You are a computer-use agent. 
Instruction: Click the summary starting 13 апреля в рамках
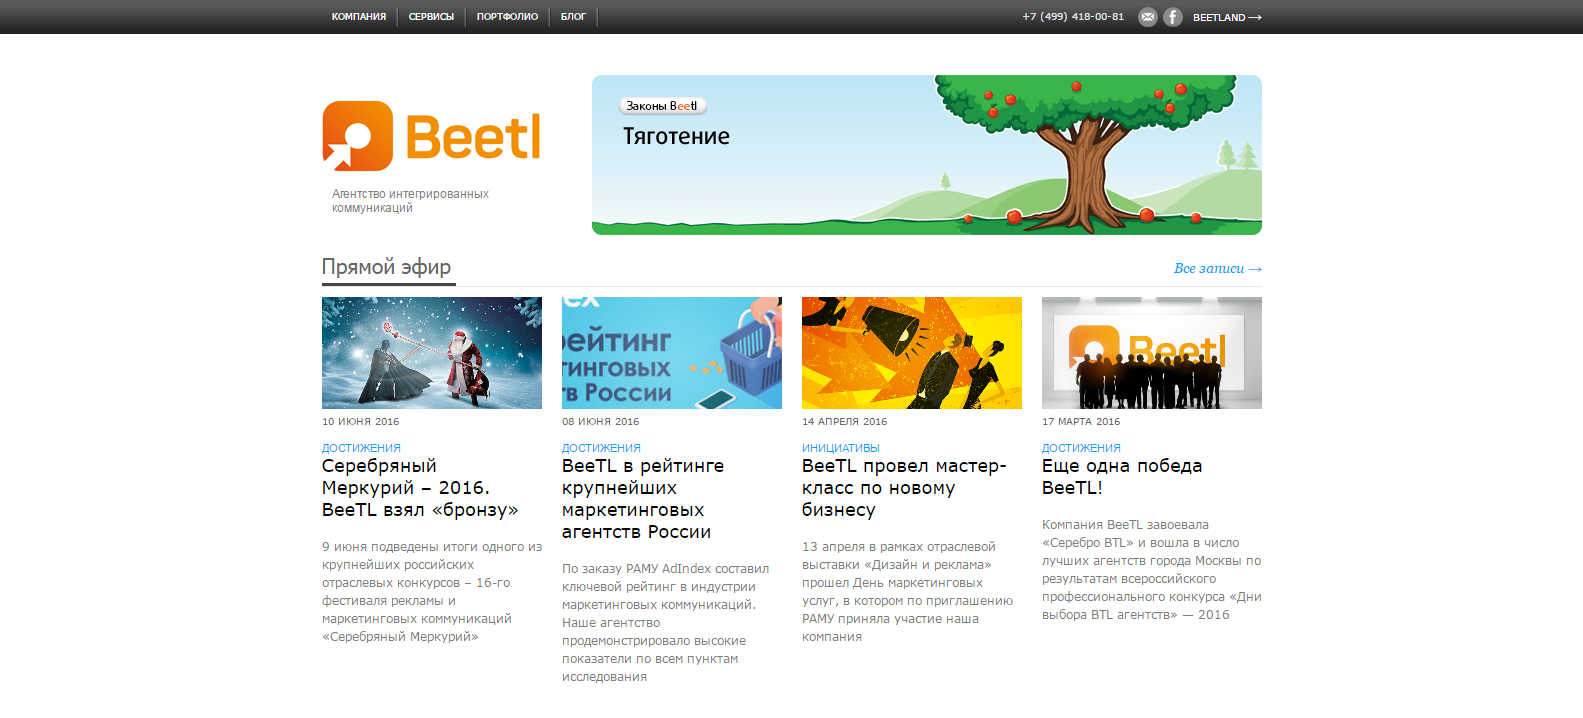point(907,592)
